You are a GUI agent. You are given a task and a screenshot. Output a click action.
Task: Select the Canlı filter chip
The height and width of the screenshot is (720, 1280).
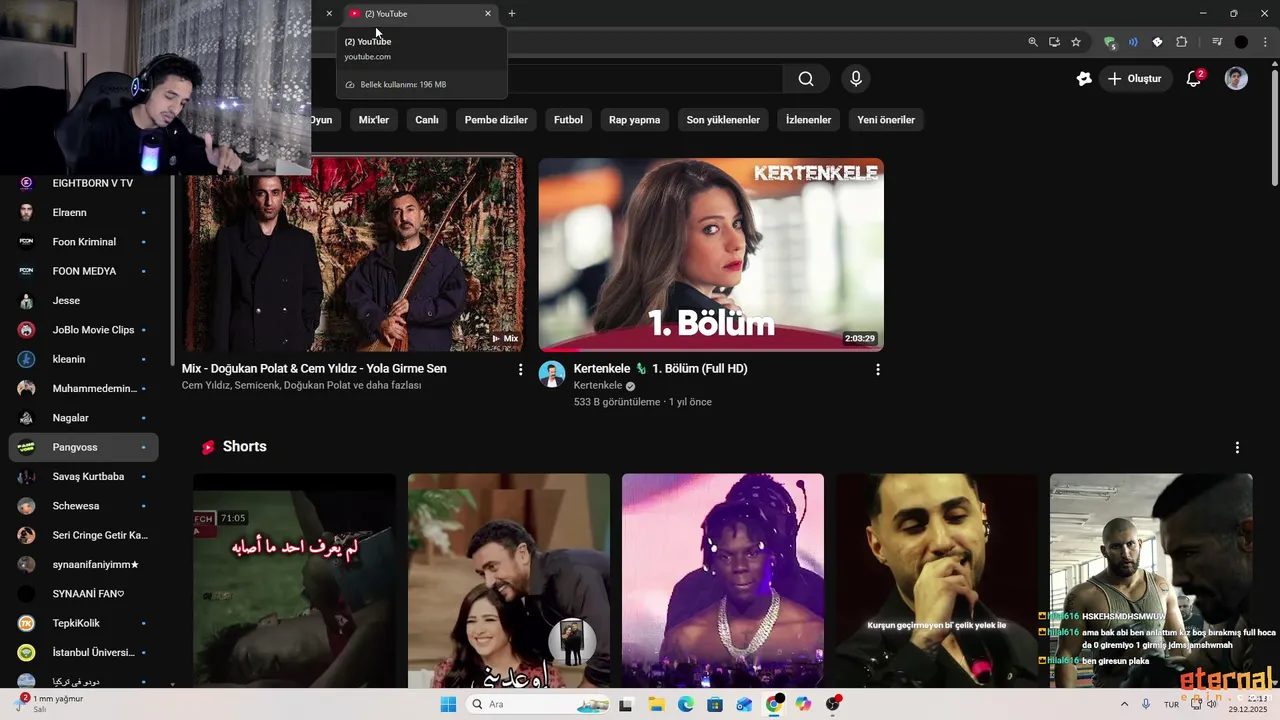427,120
